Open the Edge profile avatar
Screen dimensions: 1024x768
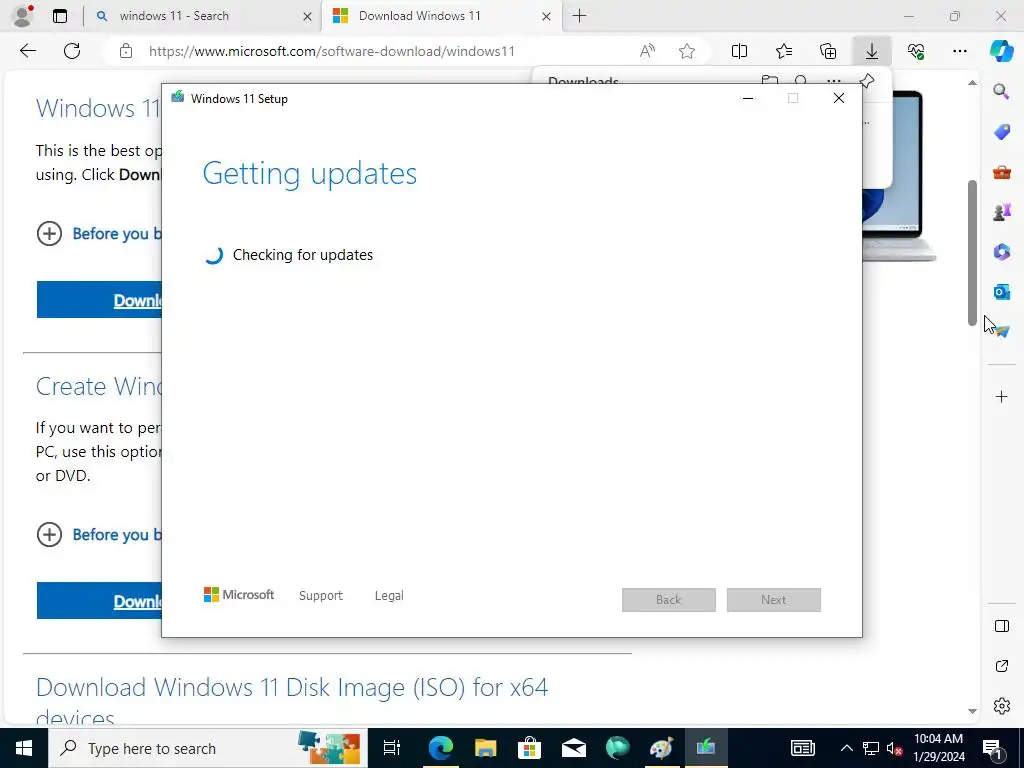click(24, 16)
